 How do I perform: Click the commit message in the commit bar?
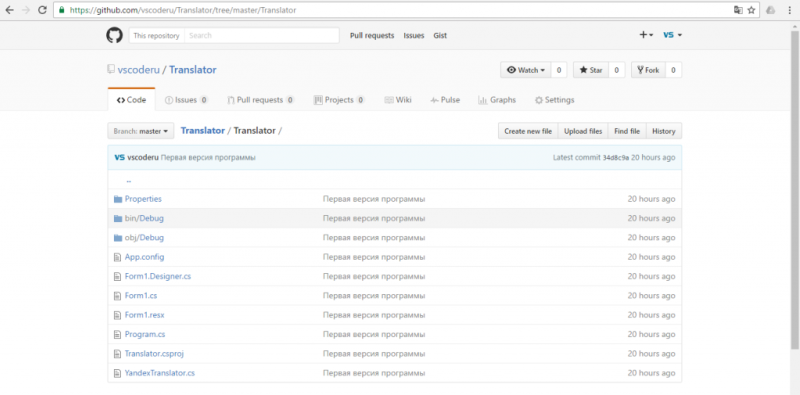click(x=208, y=158)
